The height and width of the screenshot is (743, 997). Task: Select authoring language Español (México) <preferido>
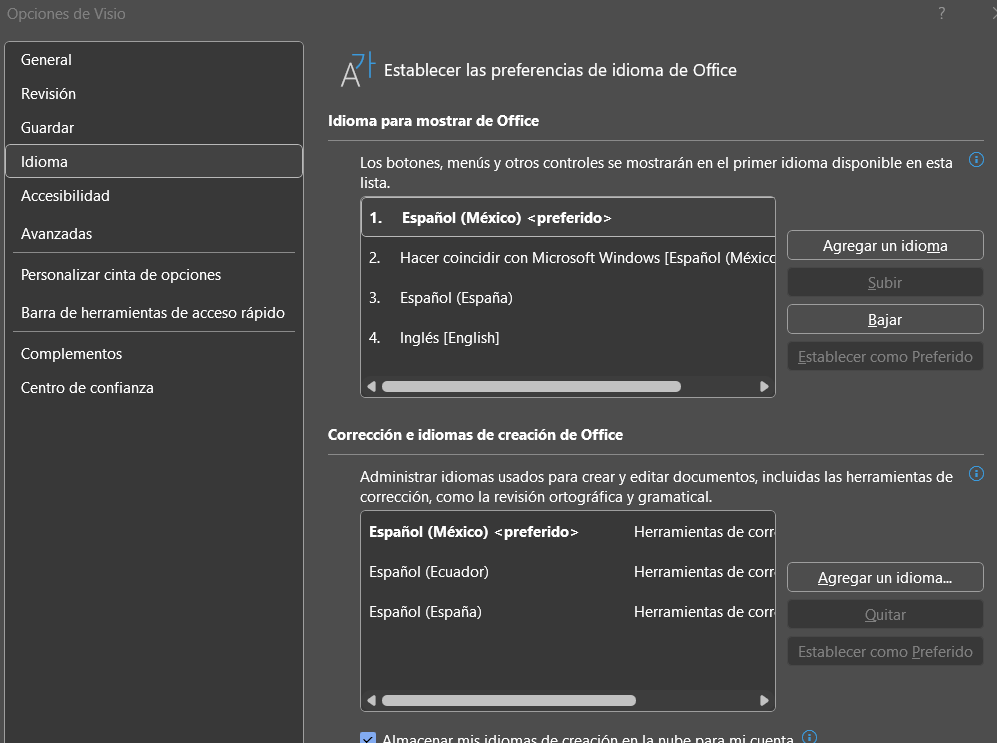click(568, 532)
